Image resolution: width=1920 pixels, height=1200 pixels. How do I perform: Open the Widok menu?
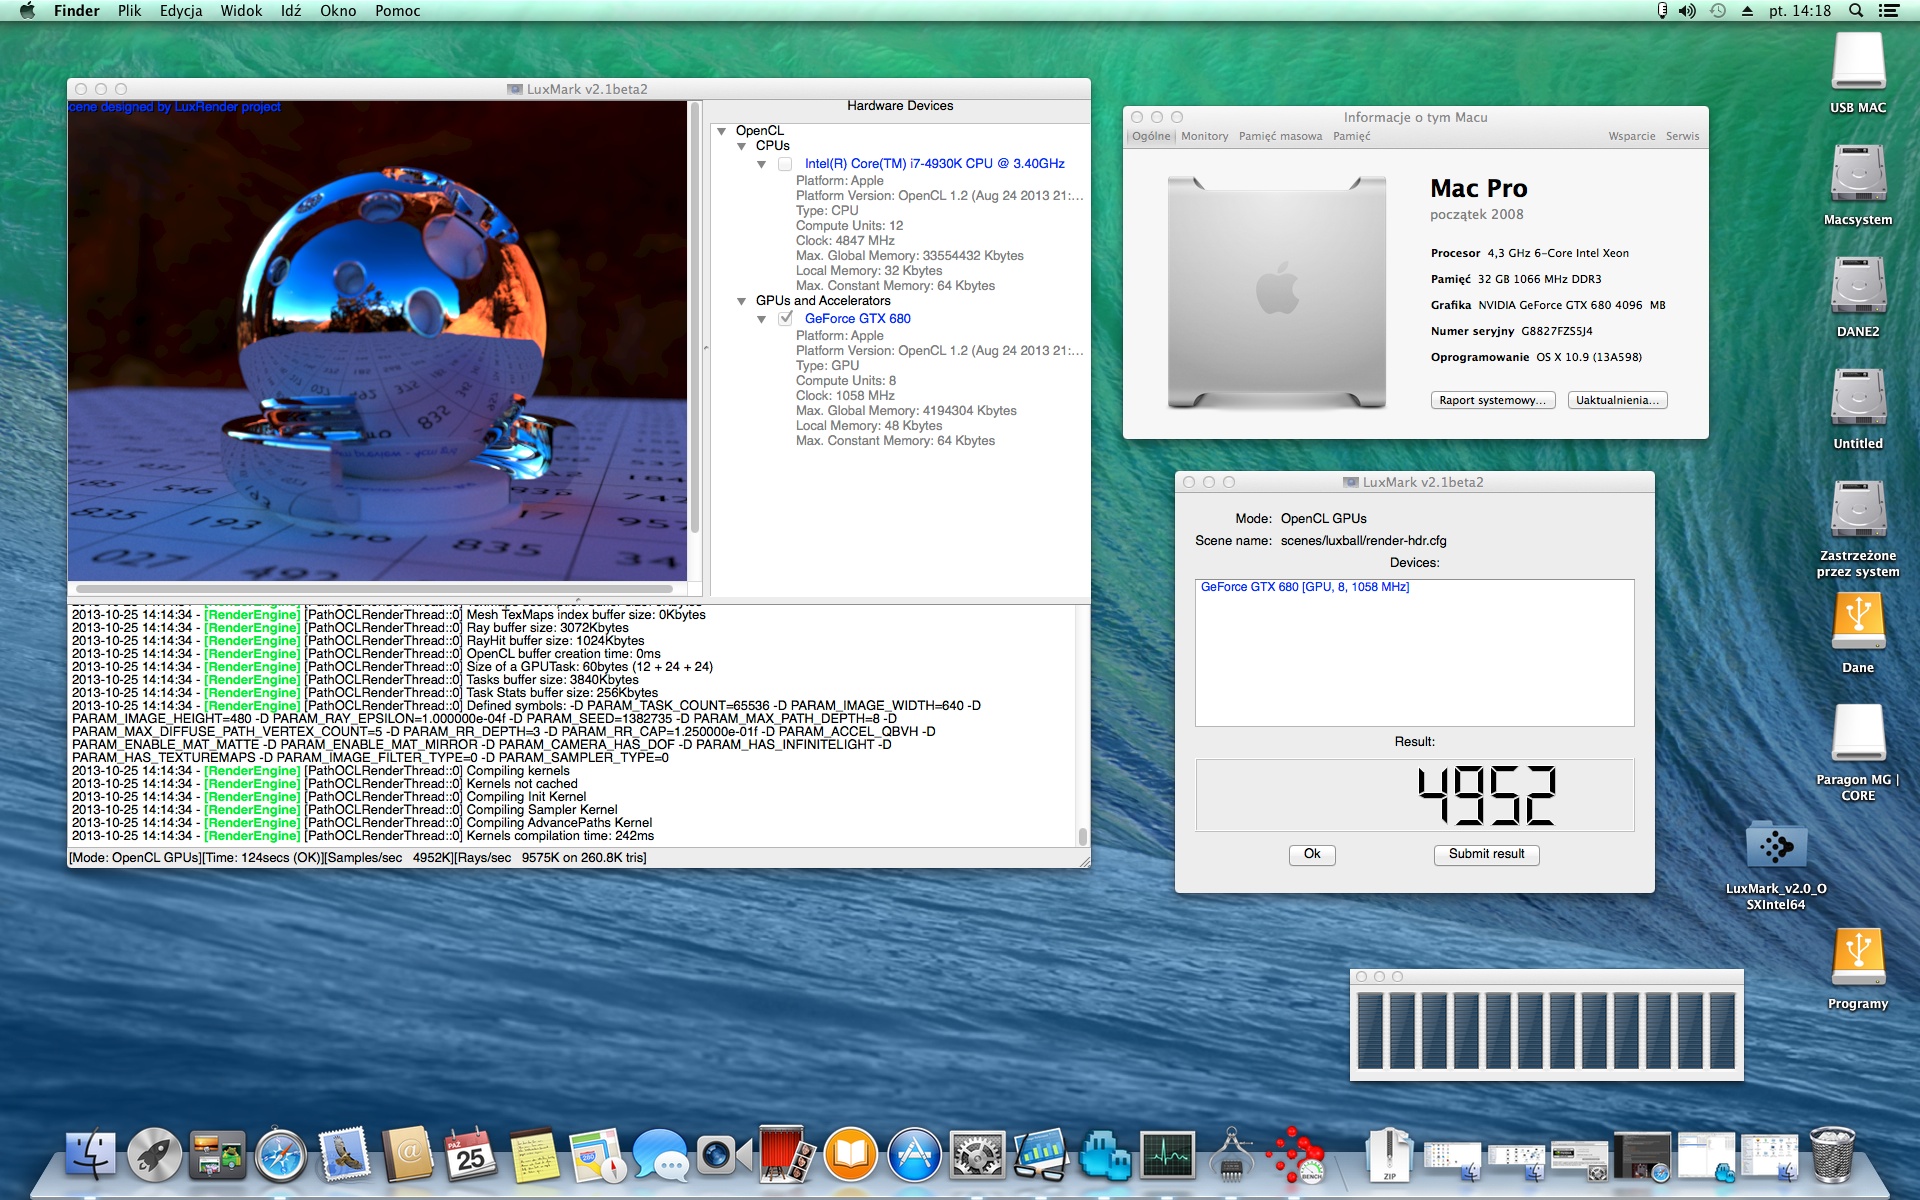tap(241, 11)
